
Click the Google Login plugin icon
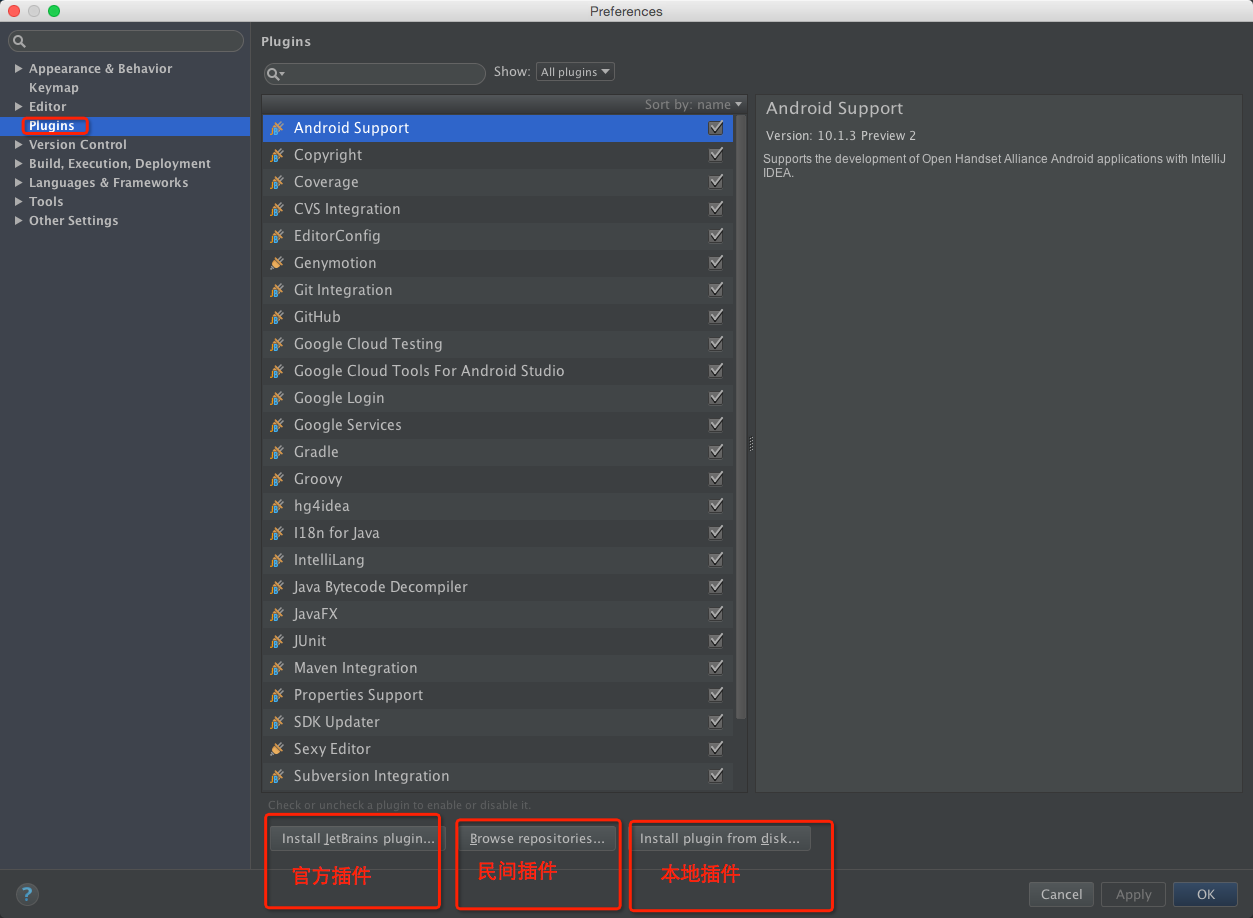coord(277,398)
